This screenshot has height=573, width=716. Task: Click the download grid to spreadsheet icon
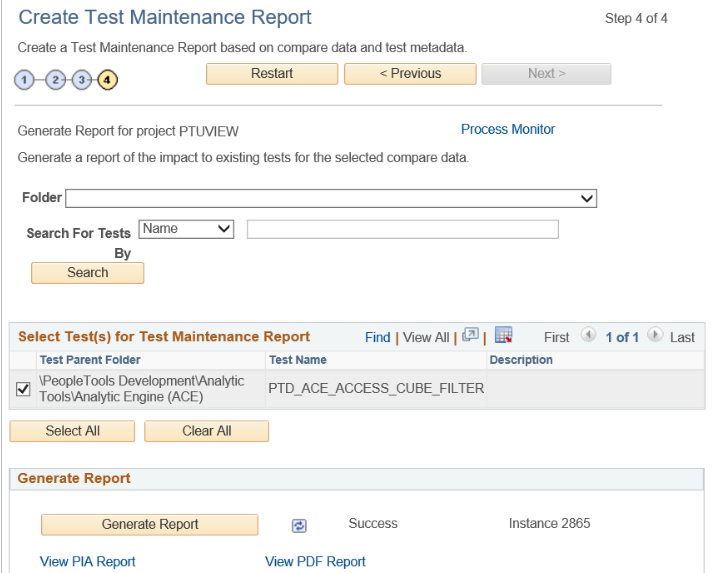504,336
